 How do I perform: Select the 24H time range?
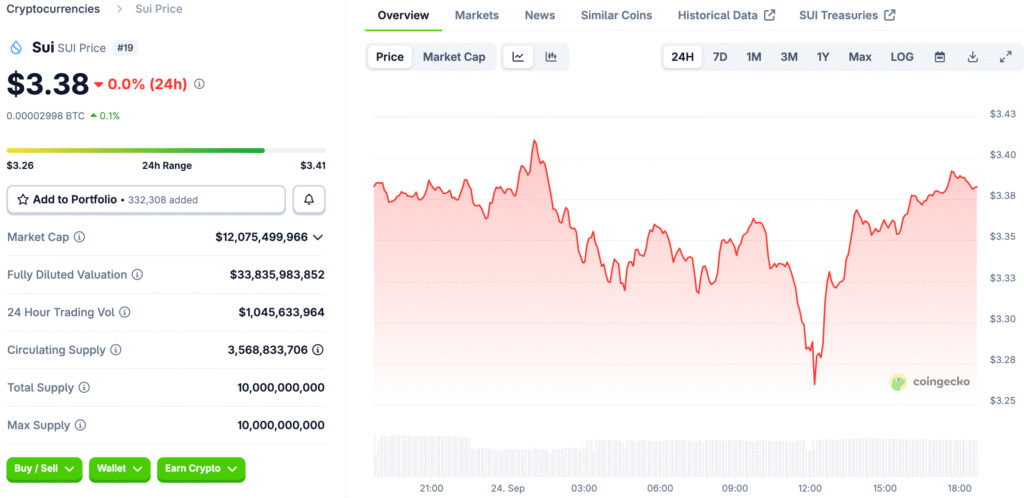[682, 57]
